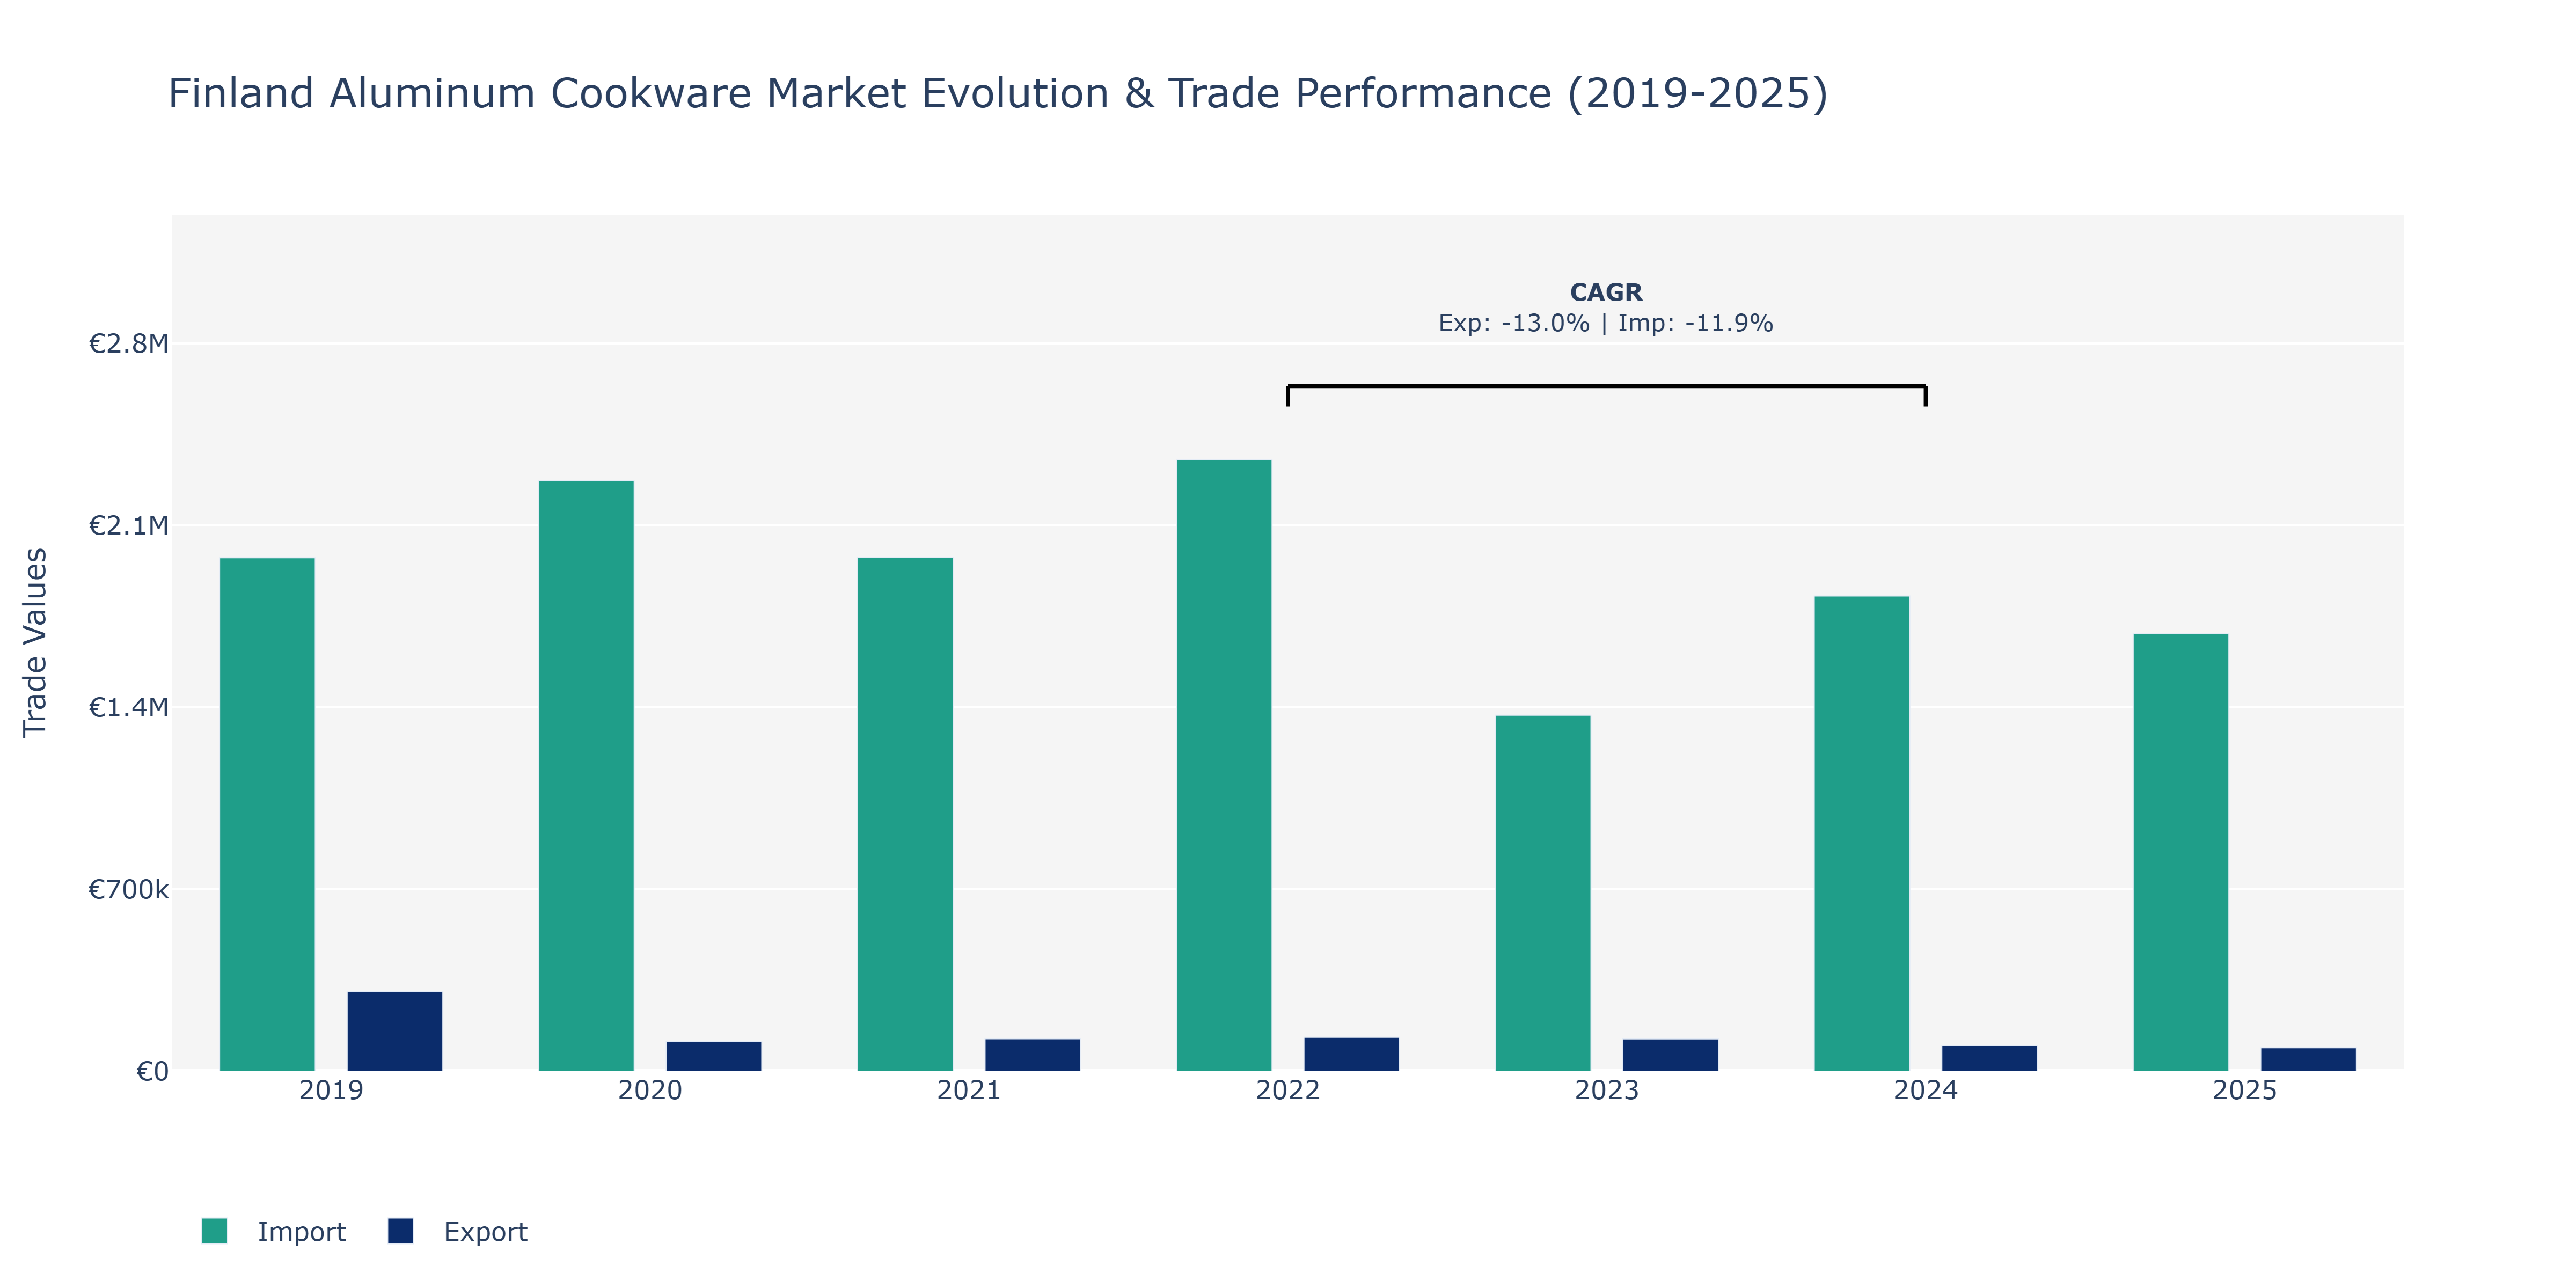Viewport: 2576px width, 1288px height.
Task: Click the 2019 Import bar
Action: click(267, 814)
